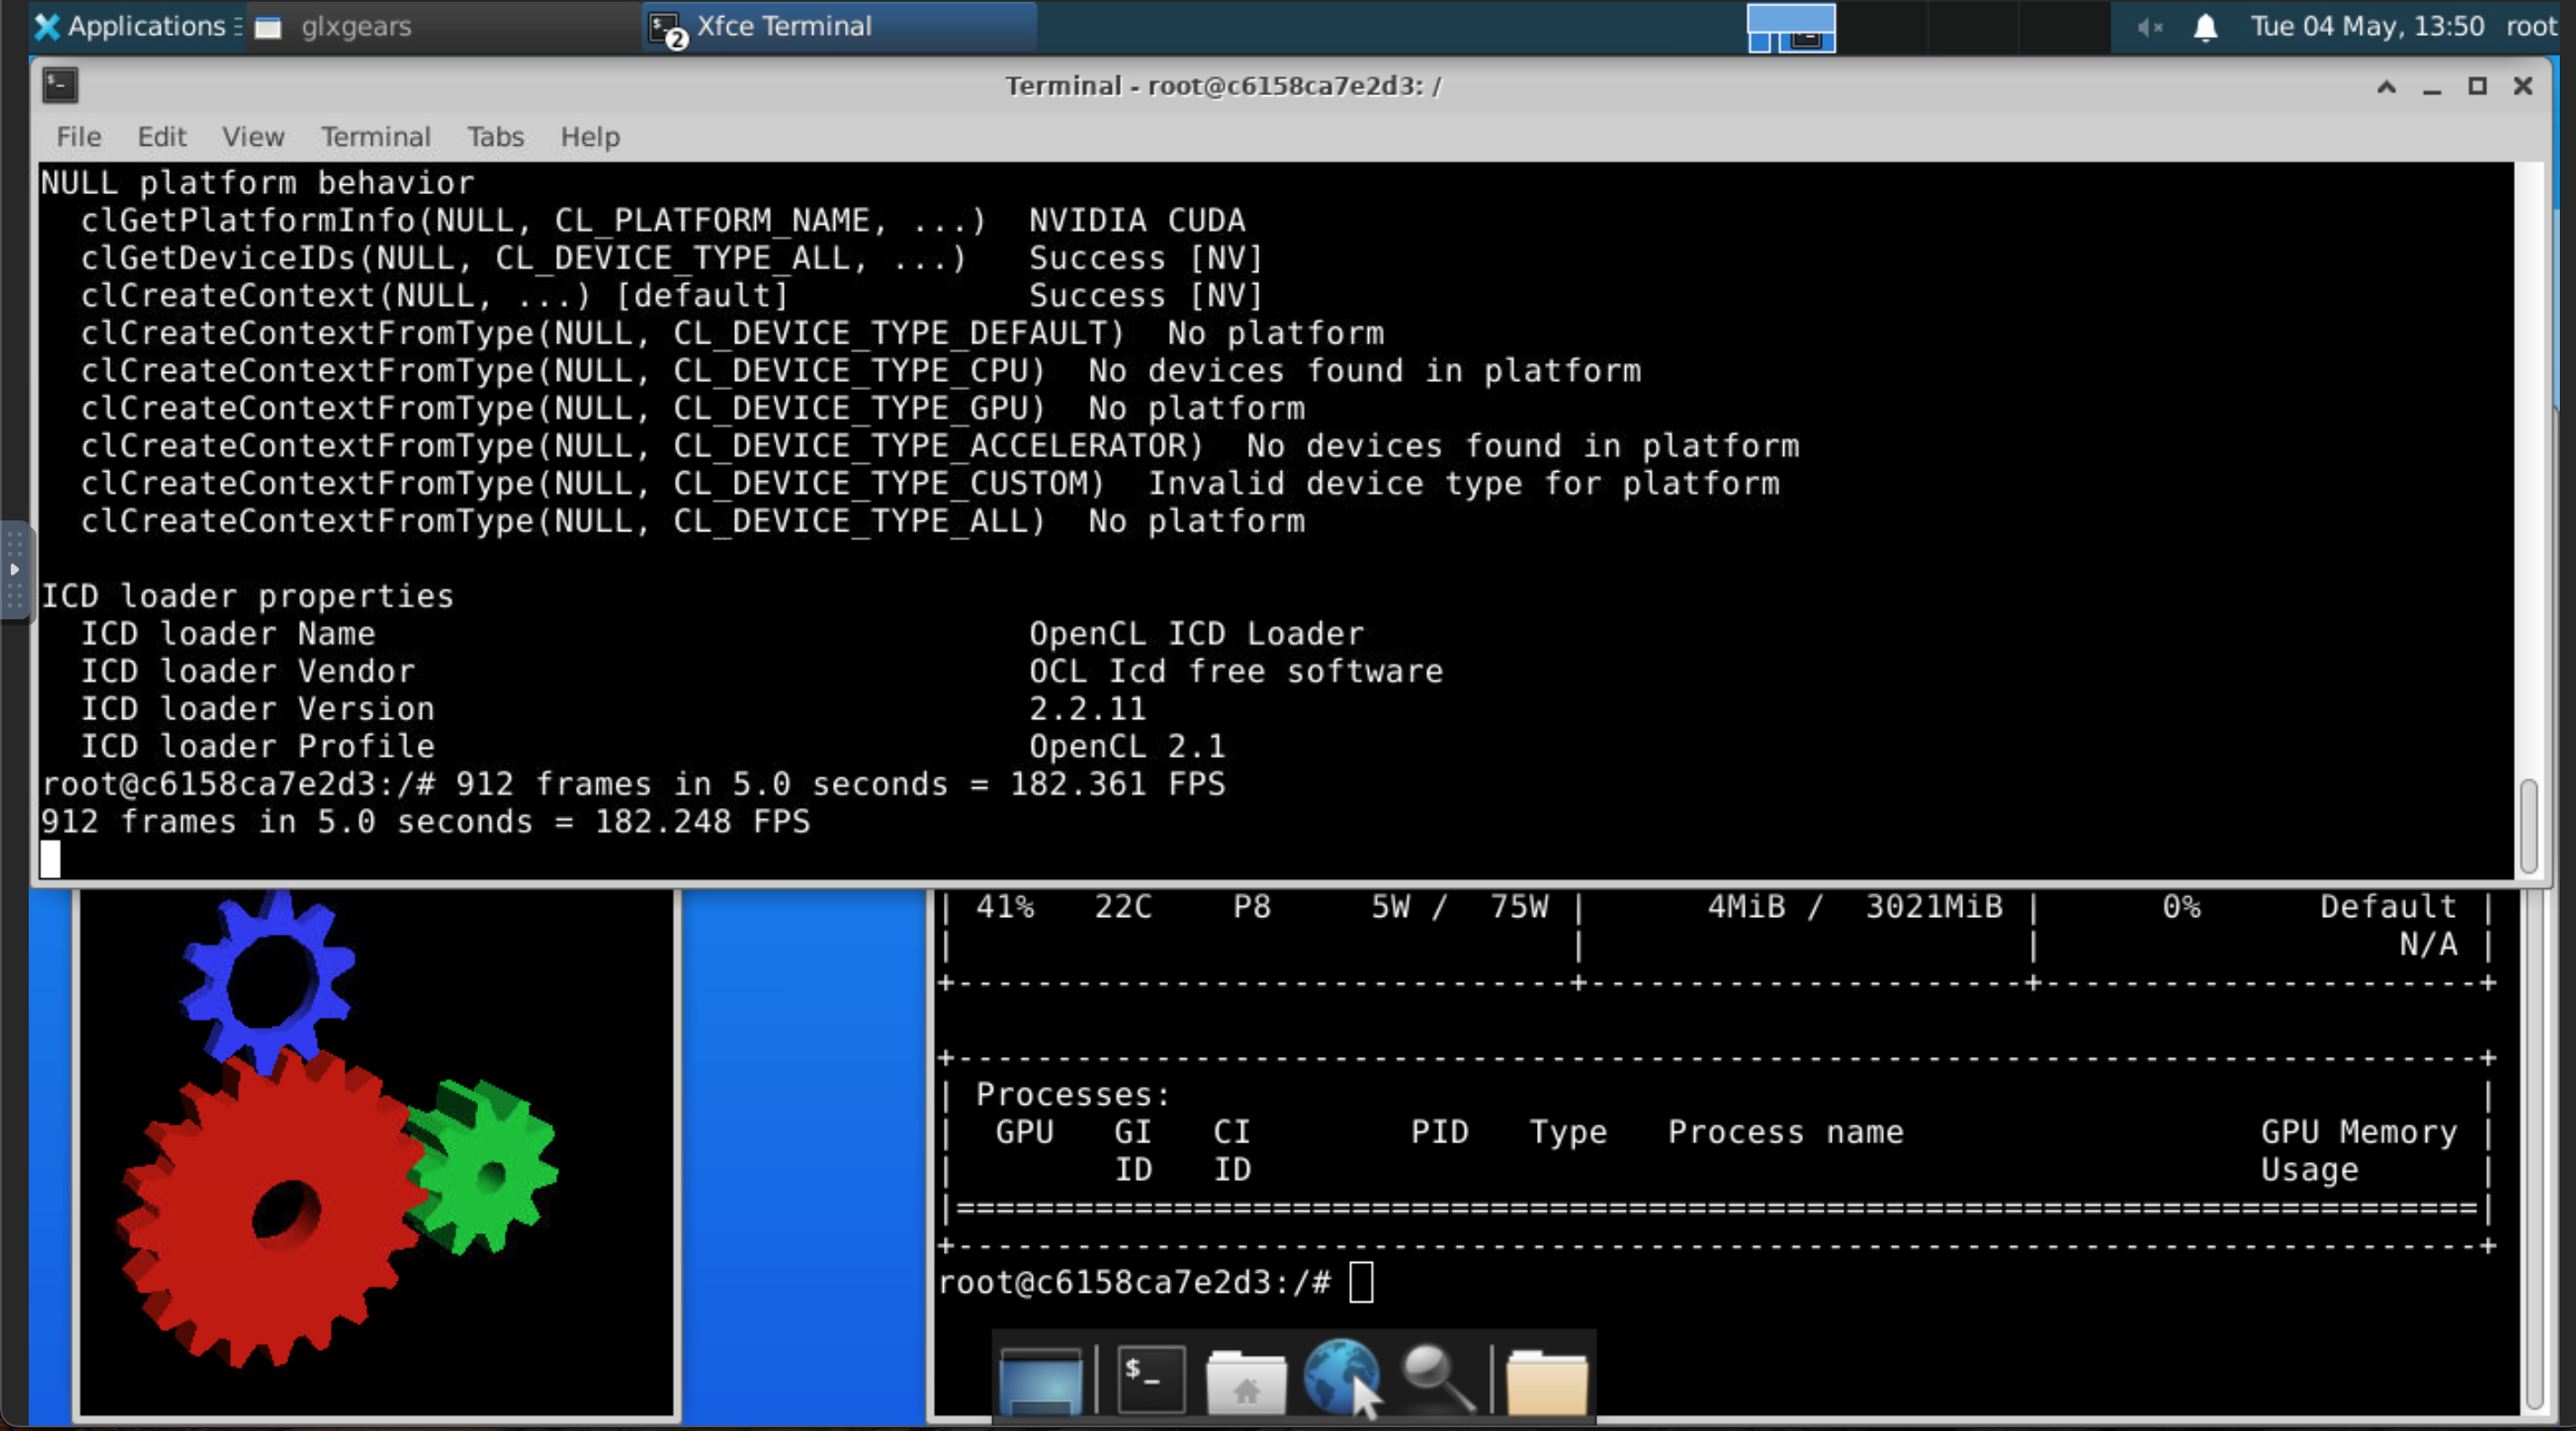Open the Applications menu
The width and height of the screenshot is (2576, 1431).
[130, 26]
